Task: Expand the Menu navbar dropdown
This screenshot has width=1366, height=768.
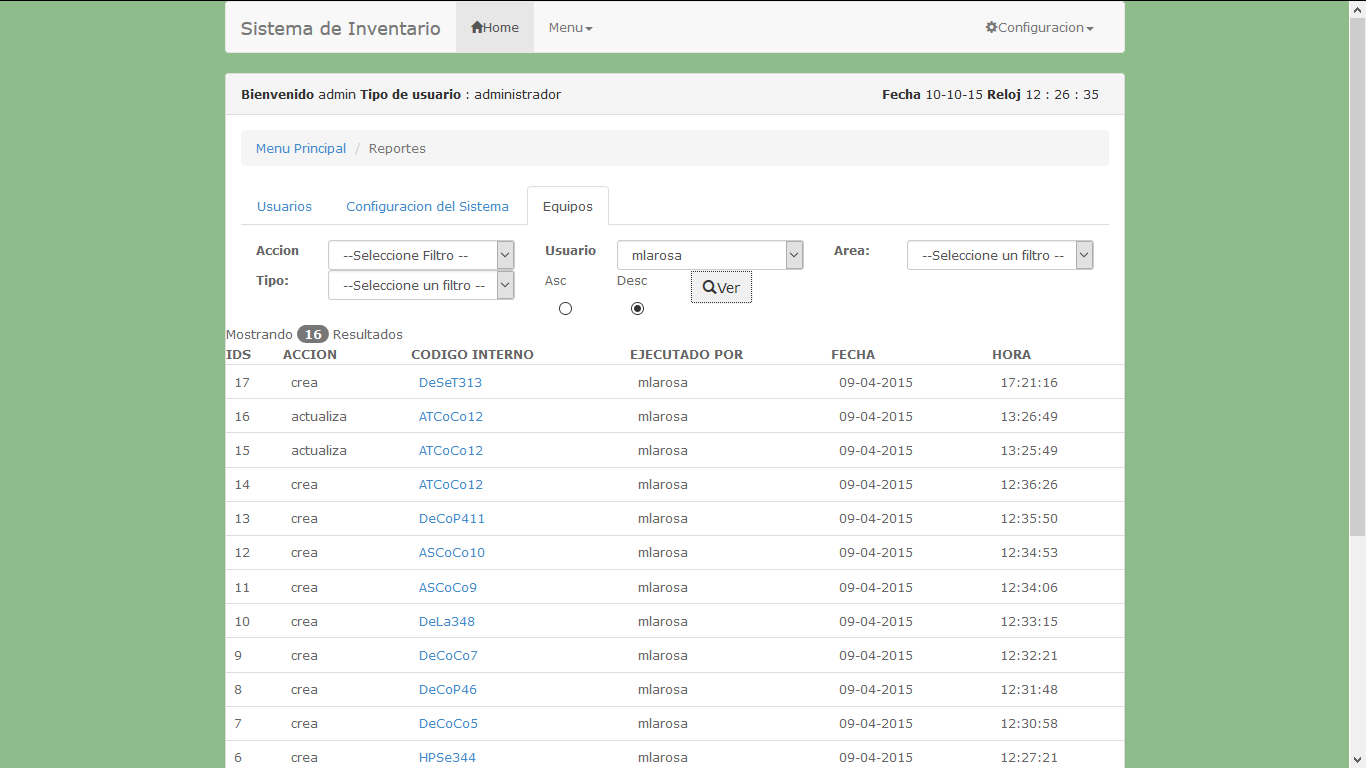Action: 570,27
